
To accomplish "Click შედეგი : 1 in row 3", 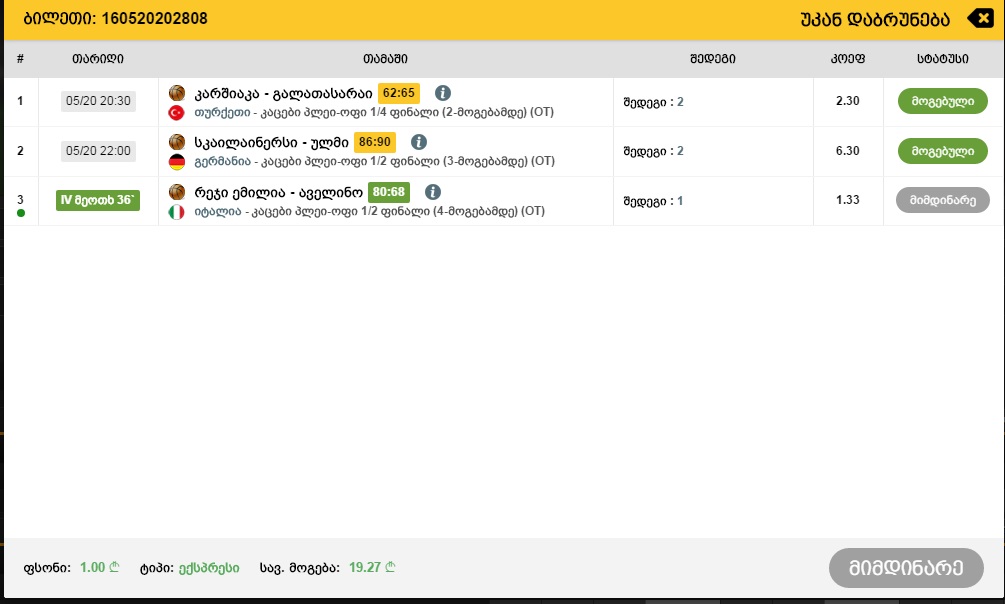I will pos(653,201).
